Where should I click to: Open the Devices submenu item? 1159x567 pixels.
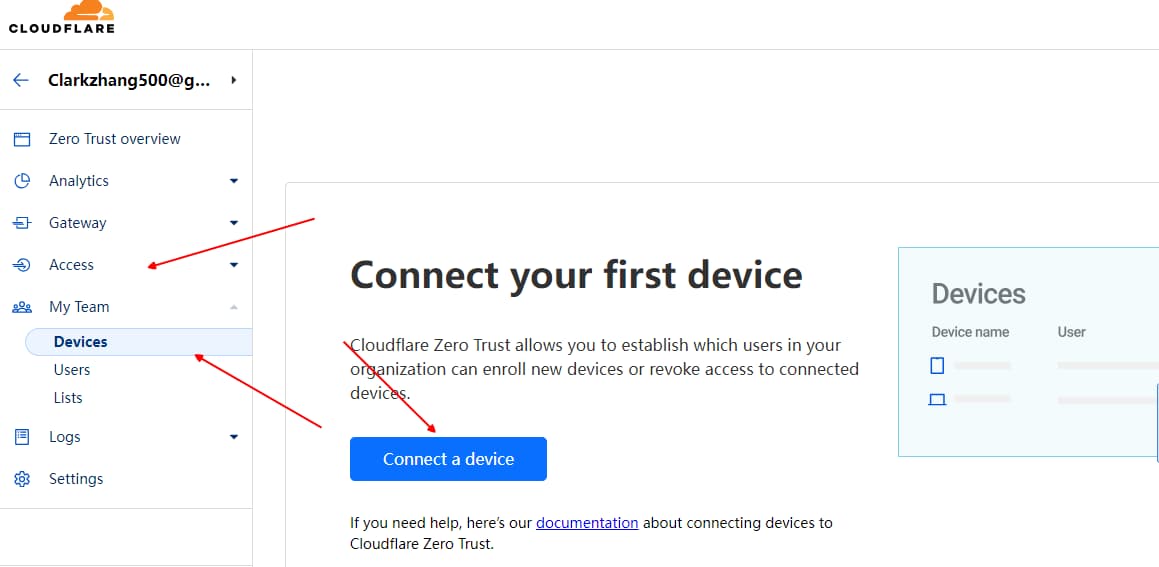tap(81, 342)
